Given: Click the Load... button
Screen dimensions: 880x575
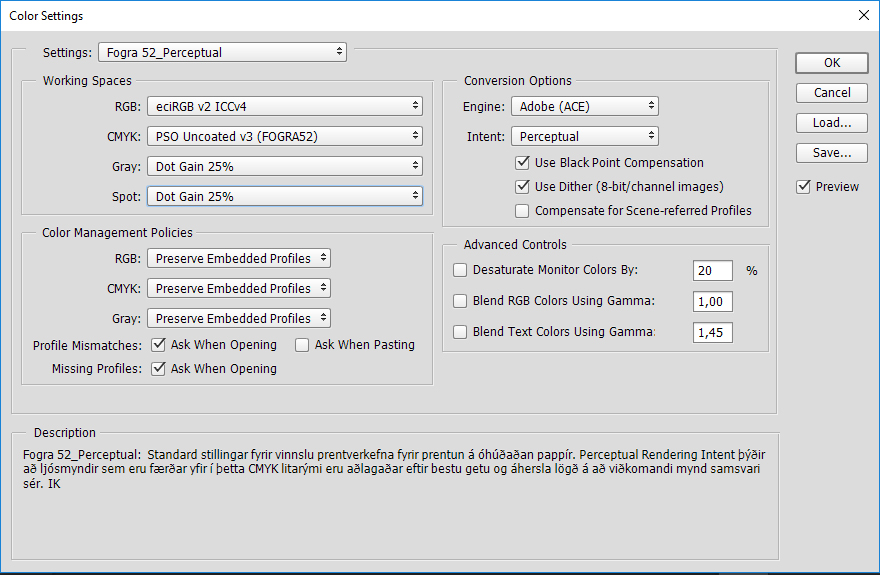Looking at the screenshot, I should 831,123.
